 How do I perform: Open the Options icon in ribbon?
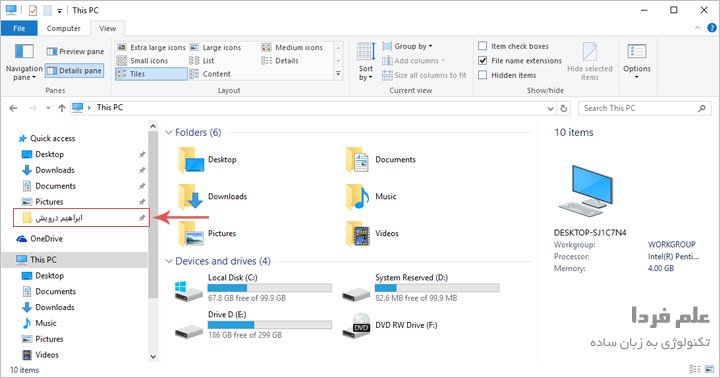tap(636, 51)
